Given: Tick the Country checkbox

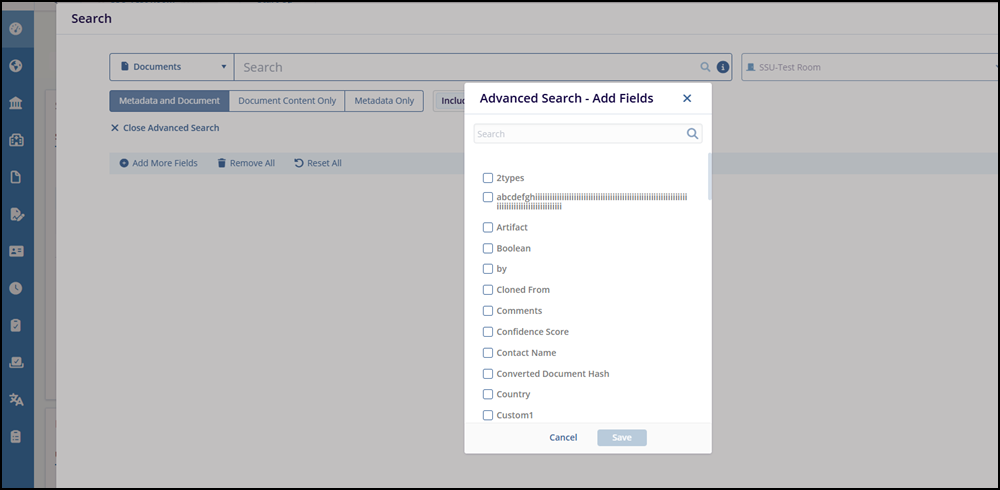Looking at the screenshot, I should [488, 394].
